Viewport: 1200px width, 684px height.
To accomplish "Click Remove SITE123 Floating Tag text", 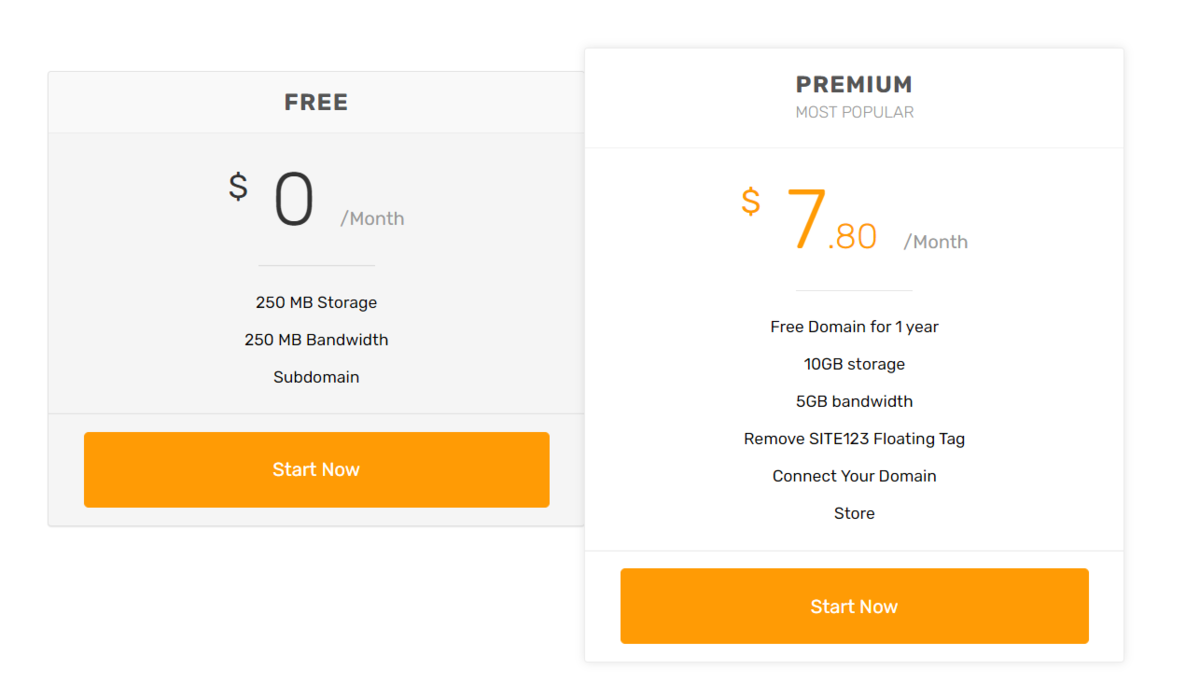I will pyautogui.click(x=854, y=438).
